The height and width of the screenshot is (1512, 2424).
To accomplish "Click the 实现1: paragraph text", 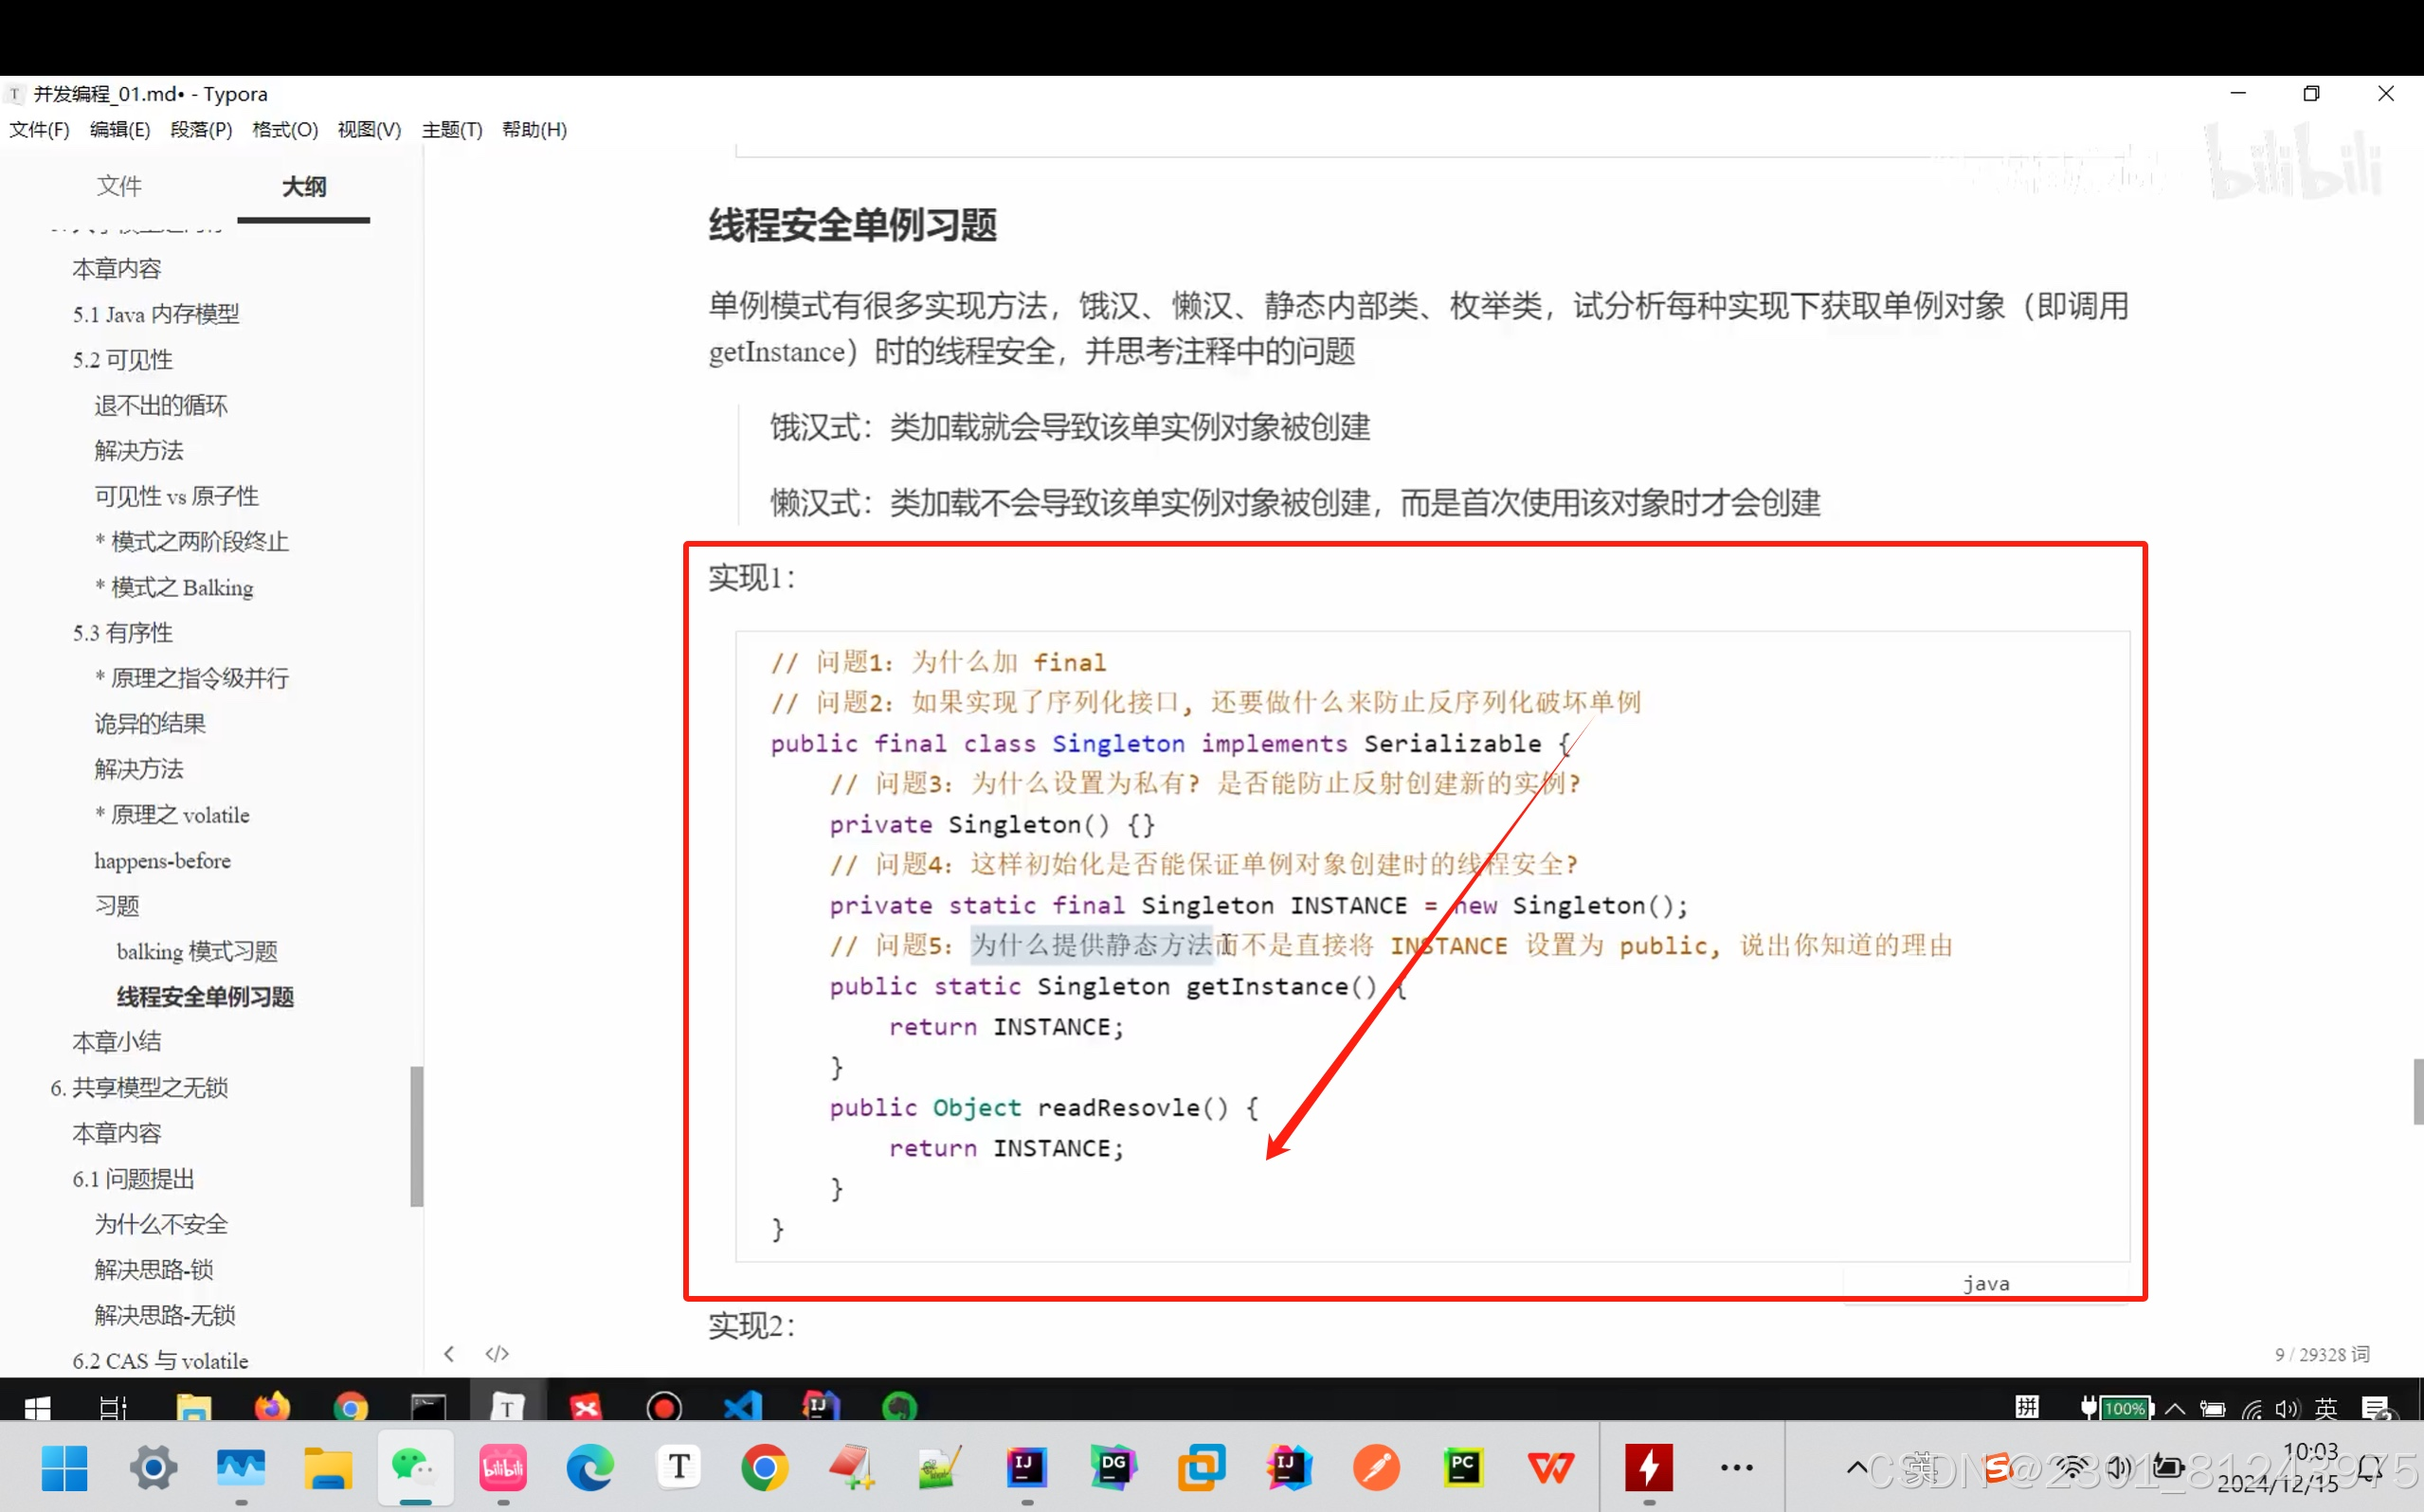I will coord(752,577).
